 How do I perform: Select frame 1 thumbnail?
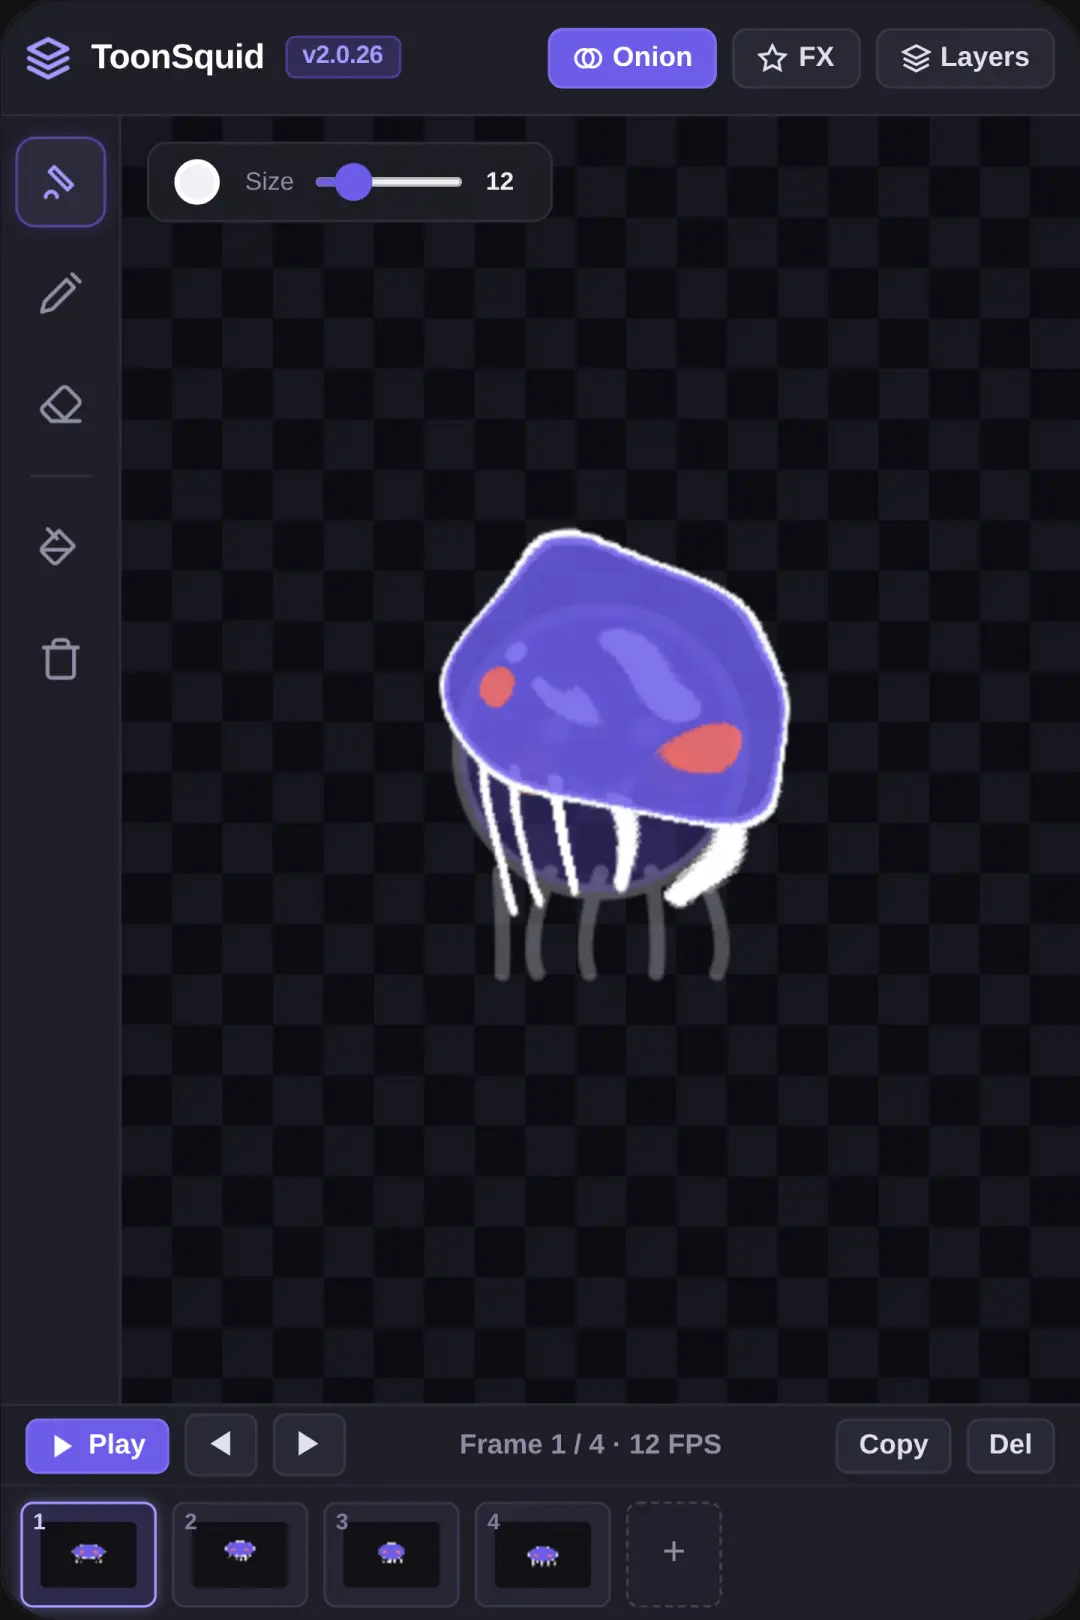coord(88,1554)
